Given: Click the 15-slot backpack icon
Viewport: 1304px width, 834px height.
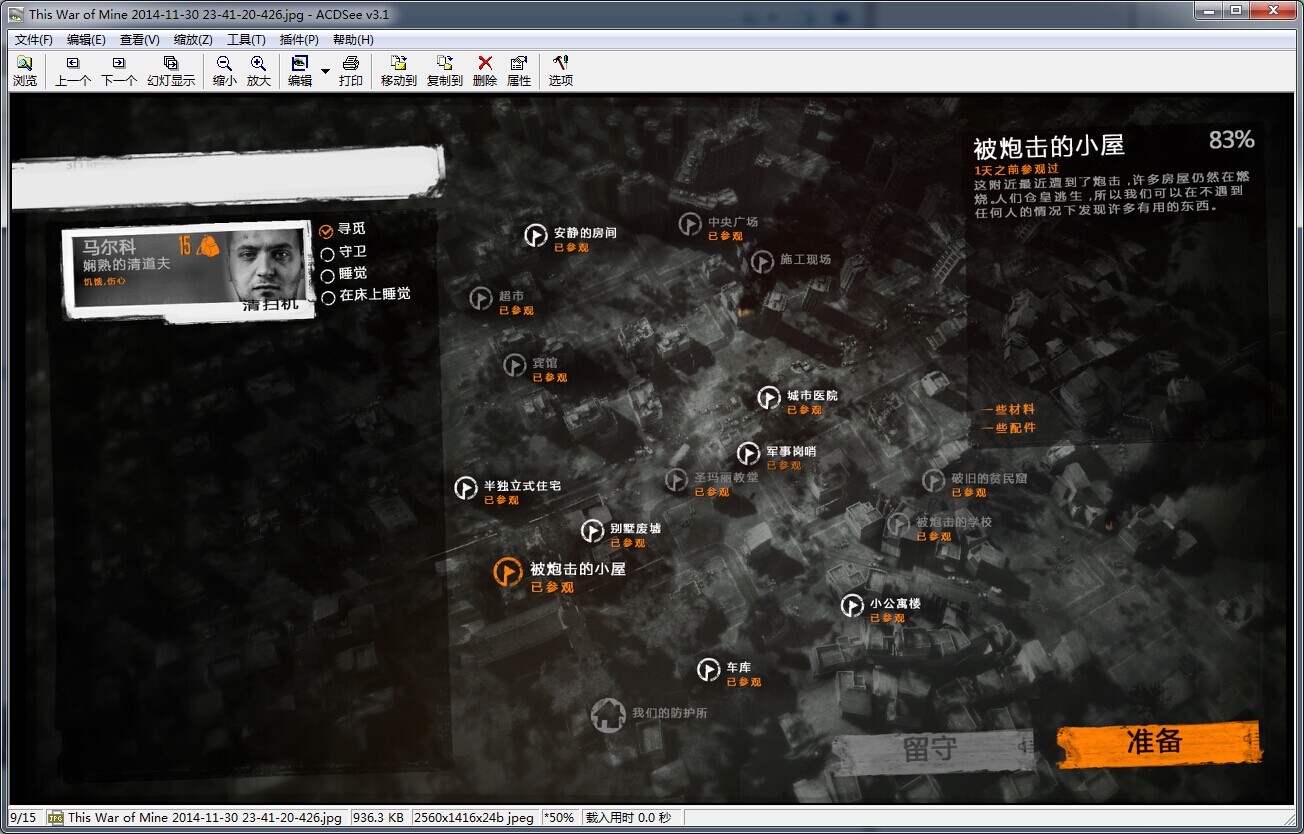Looking at the screenshot, I should coord(208,245).
